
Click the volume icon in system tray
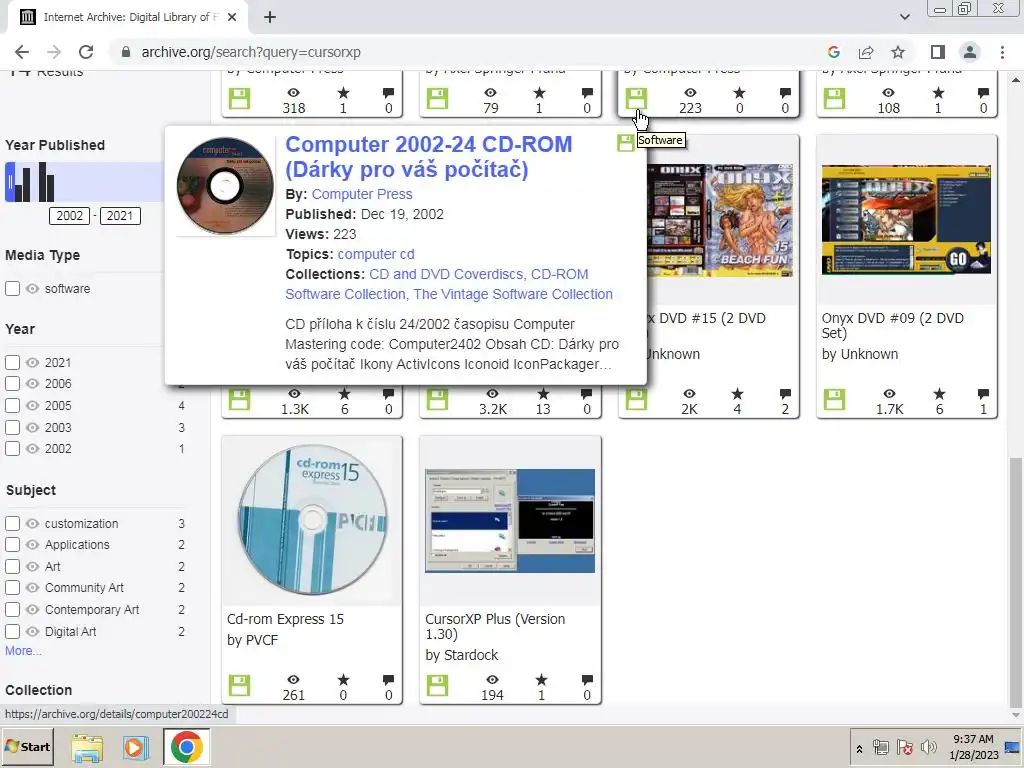pos(928,747)
